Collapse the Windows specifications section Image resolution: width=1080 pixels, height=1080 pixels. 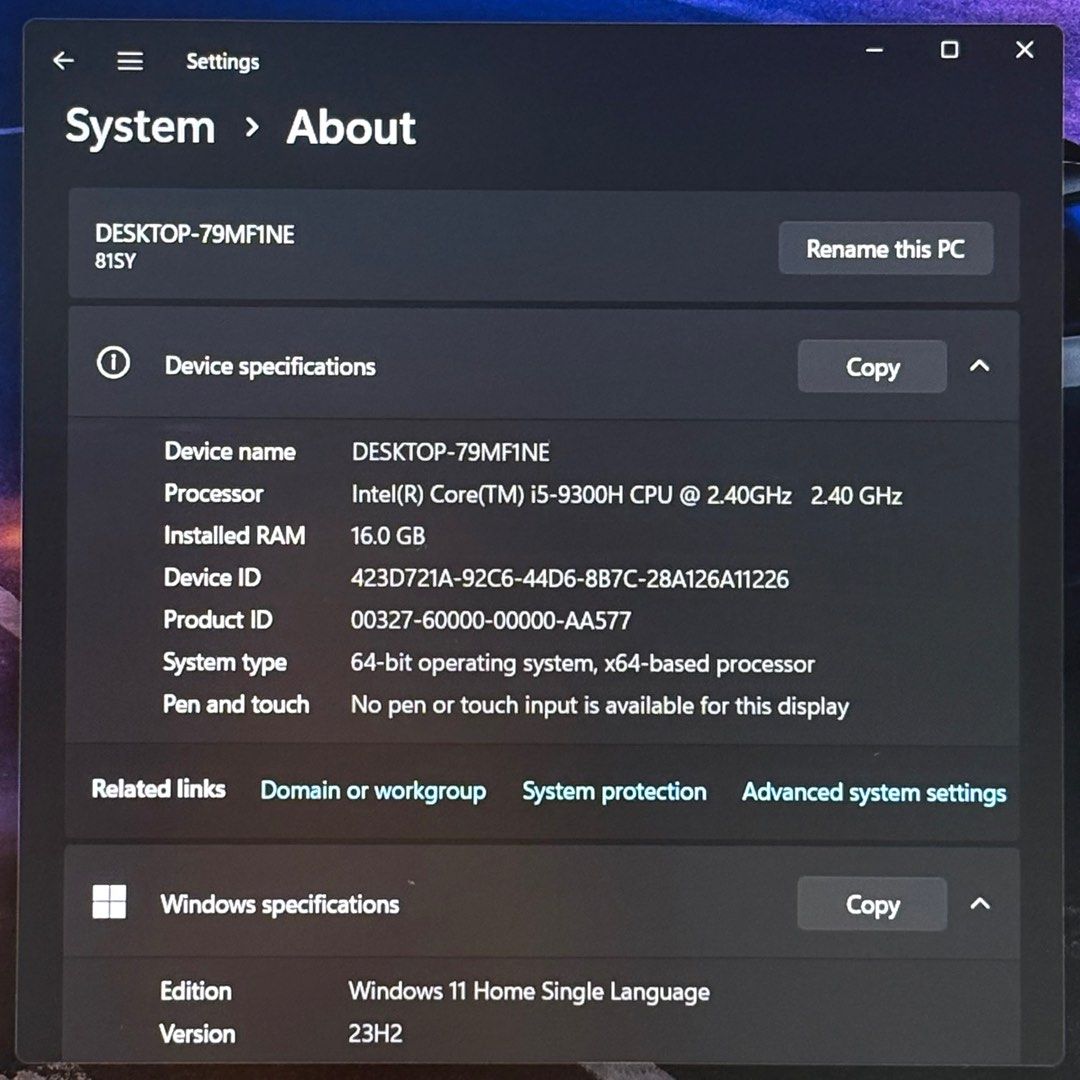click(979, 903)
